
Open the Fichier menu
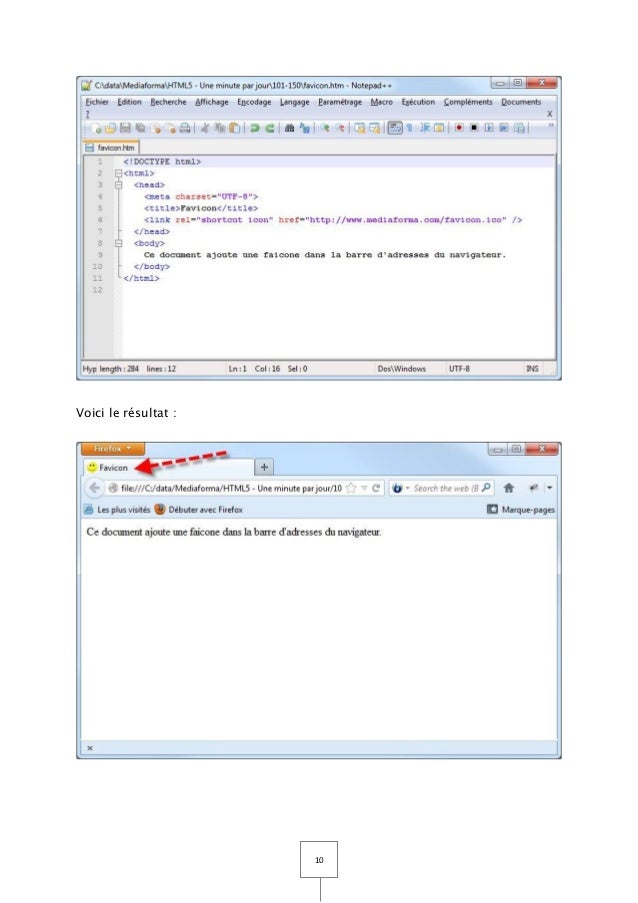97,102
